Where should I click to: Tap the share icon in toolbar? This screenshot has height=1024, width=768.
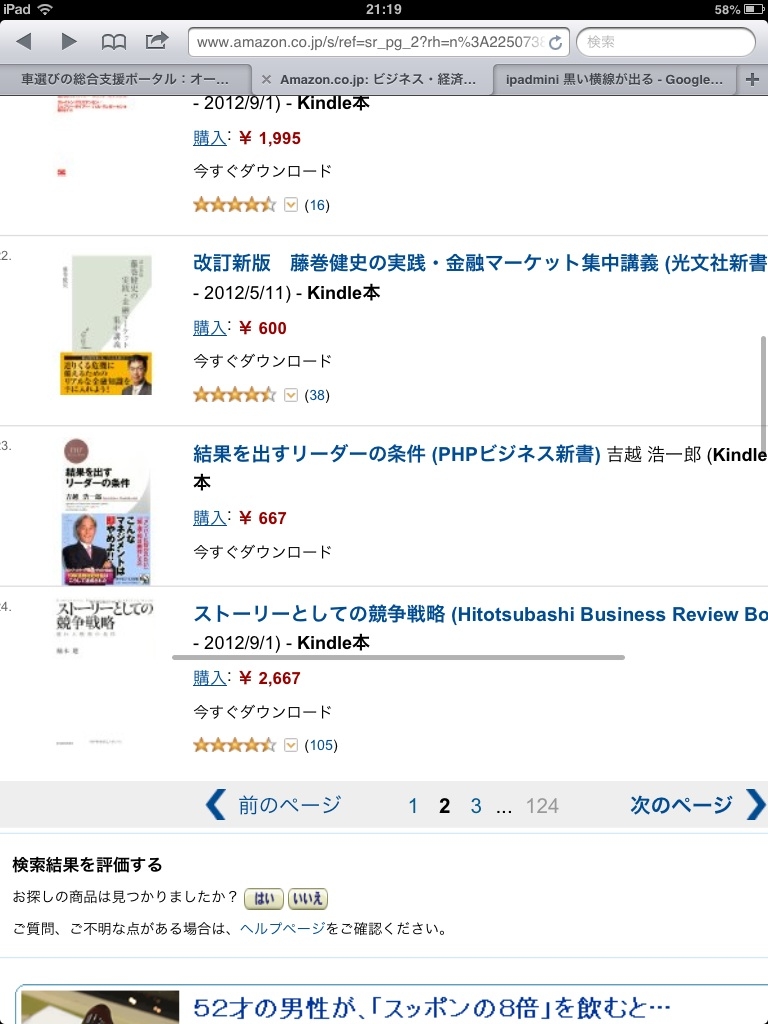[157, 41]
